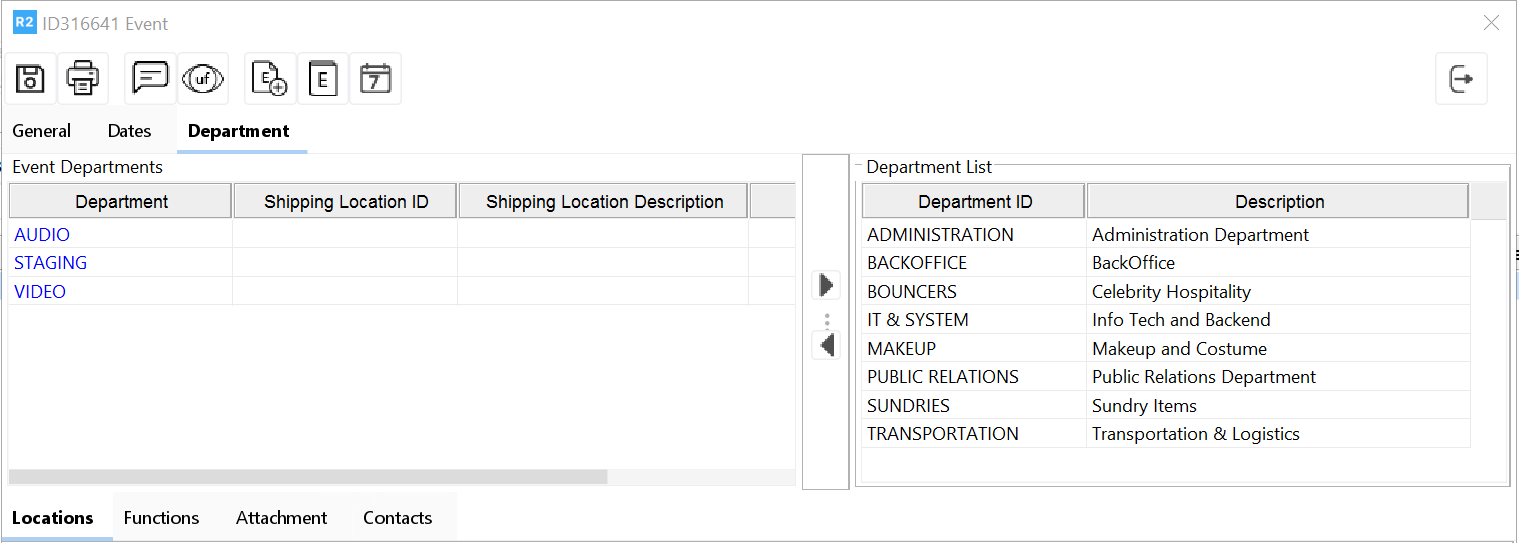Click the exit arrow icon
The width and height of the screenshot is (1519, 543).
tap(1461, 78)
